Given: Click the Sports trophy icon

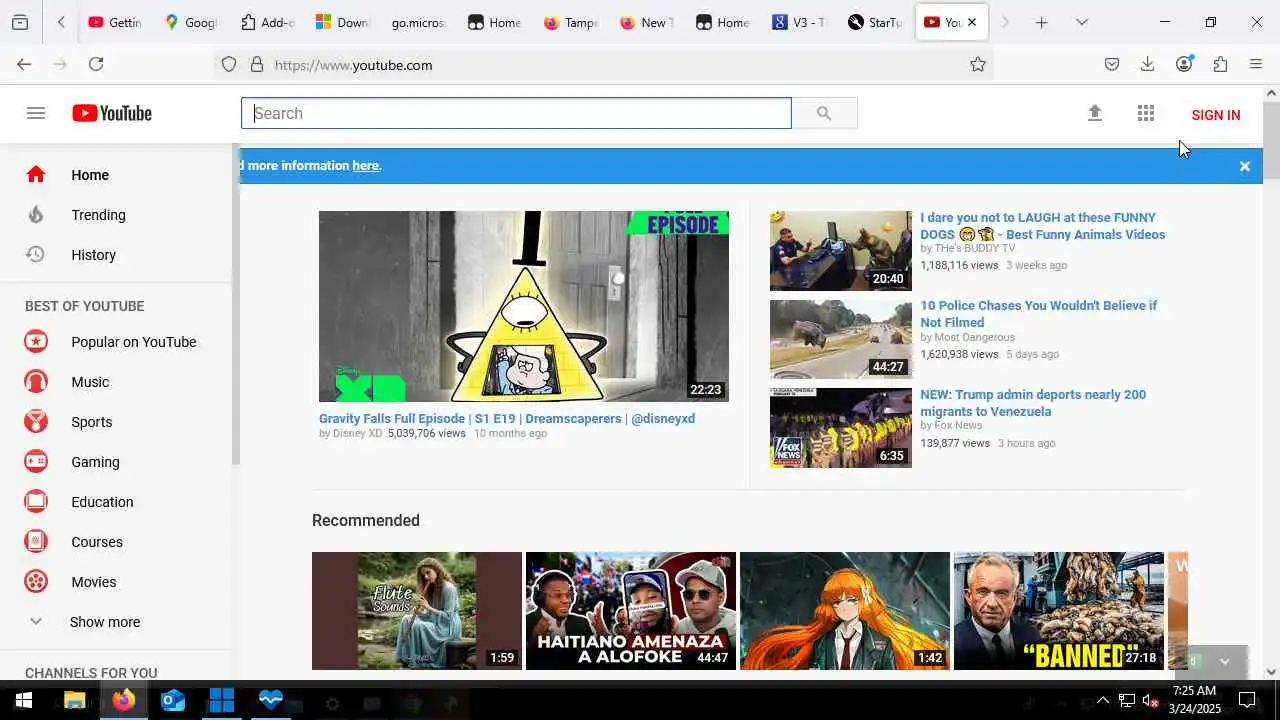Looking at the screenshot, I should tap(36, 422).
